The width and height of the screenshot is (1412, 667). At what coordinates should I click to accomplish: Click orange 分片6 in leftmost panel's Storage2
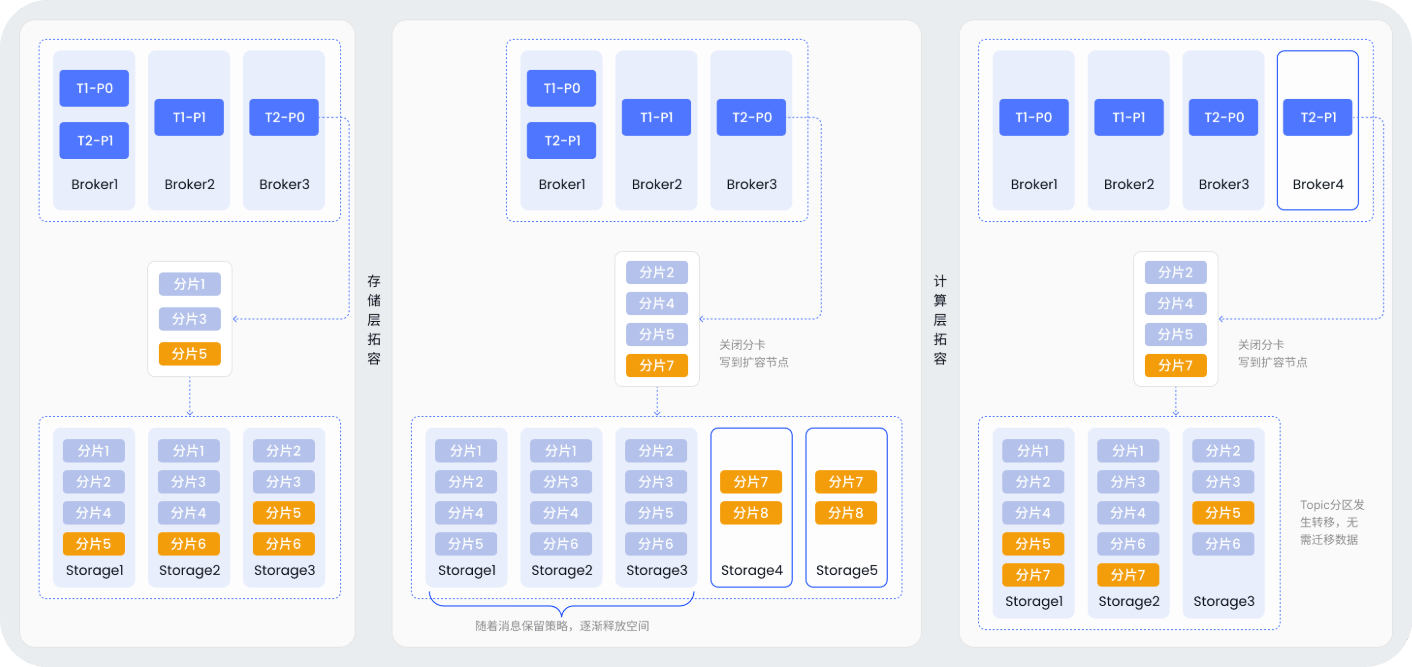coord(189,544)
